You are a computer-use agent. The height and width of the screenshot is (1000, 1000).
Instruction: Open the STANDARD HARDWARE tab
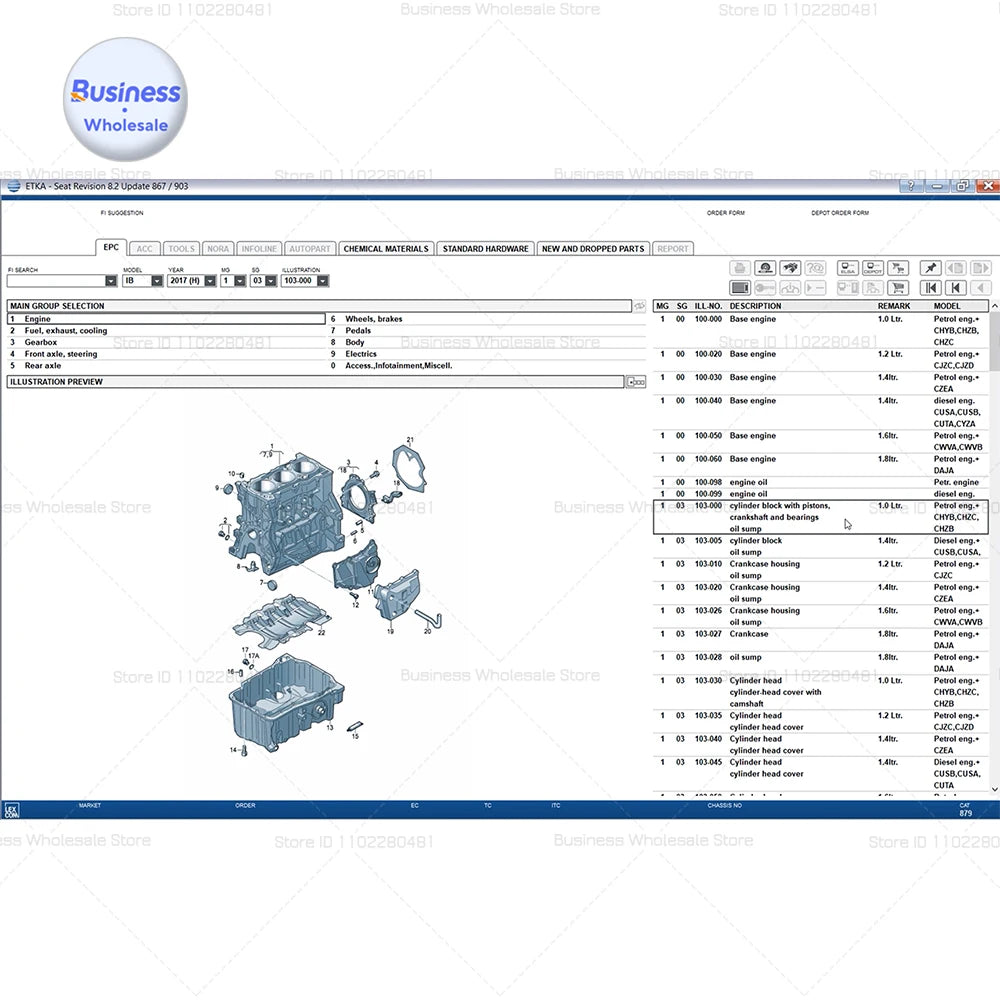coord(485,249)
